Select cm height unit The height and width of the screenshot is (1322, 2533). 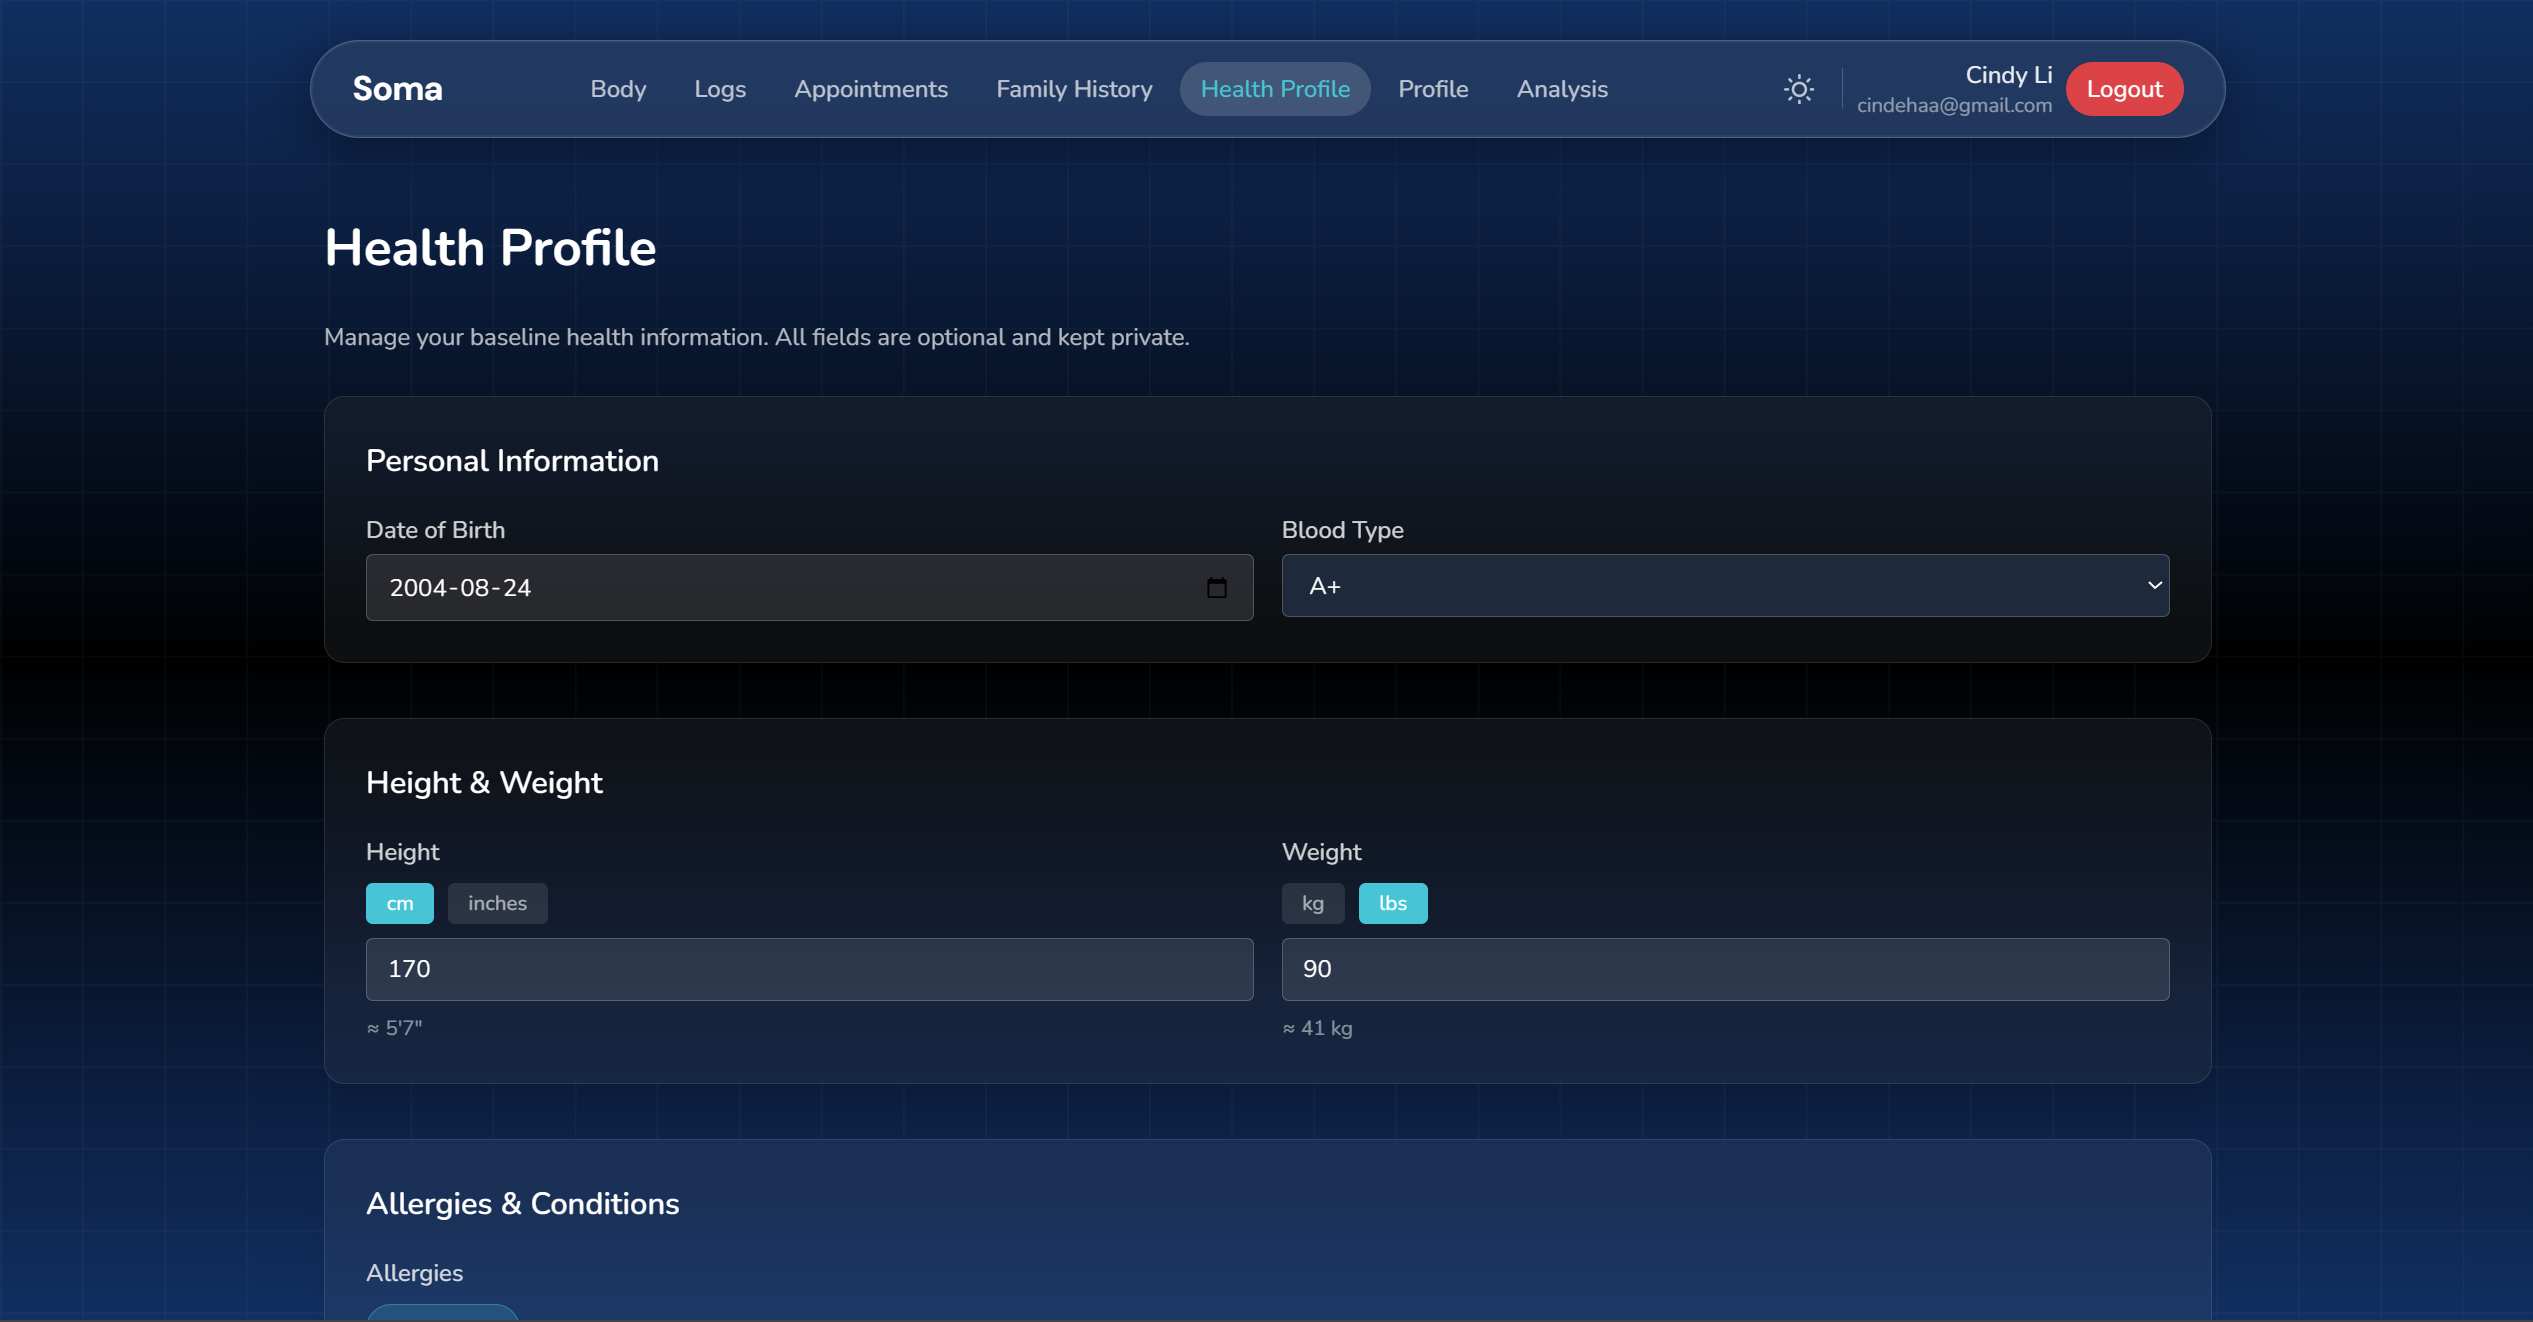tap(399, 903)
